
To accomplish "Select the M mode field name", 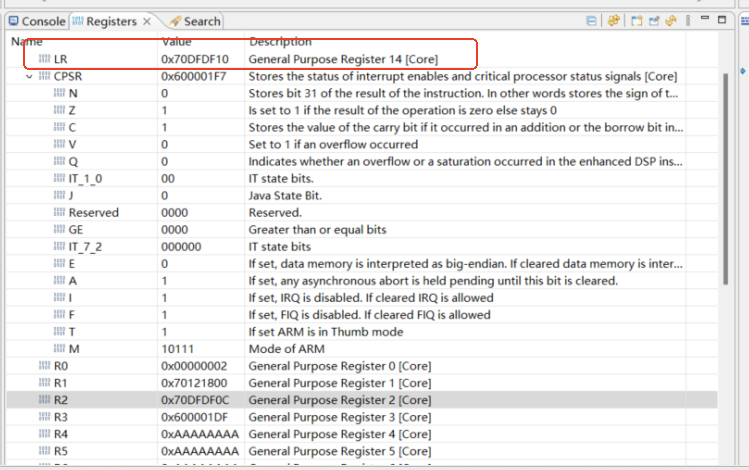I will (x=74, y=349).
